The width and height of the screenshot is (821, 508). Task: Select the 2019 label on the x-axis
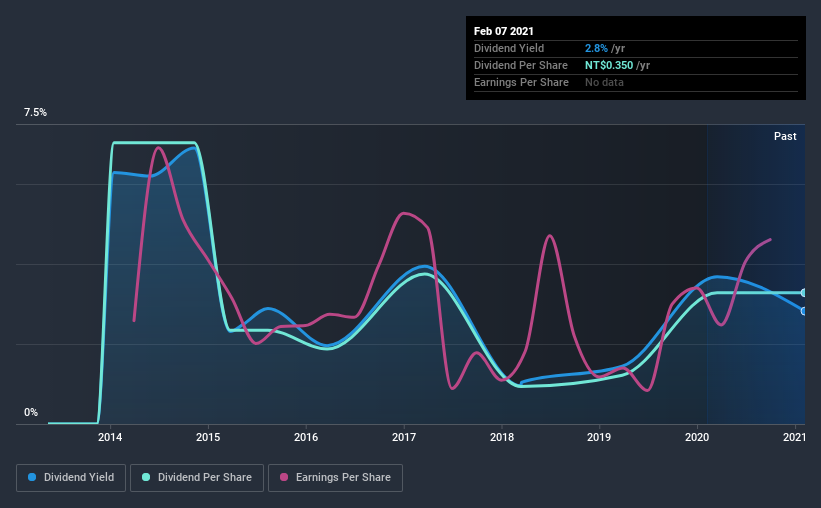(599, 437)
